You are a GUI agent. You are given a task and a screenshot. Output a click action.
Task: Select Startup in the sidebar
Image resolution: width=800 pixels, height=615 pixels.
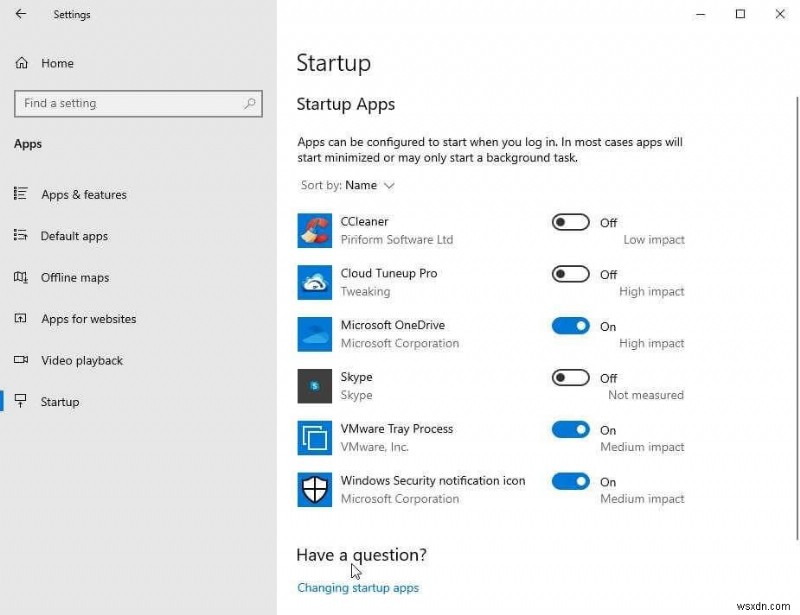[x=60, y=401]
